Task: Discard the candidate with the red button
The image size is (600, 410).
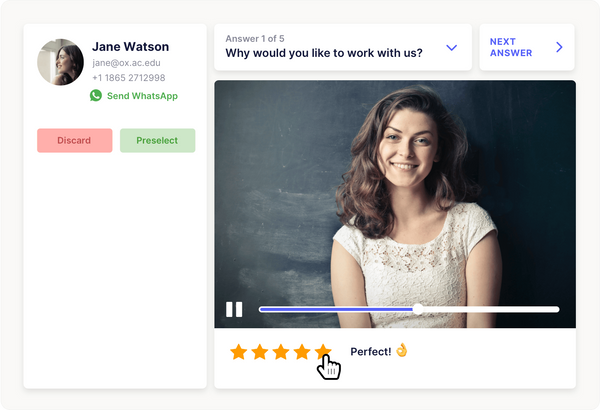Action: [x=74, y=141]
